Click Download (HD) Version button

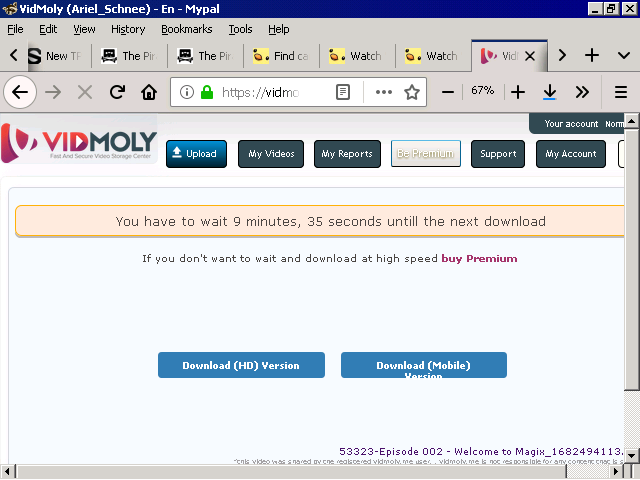click(x=241, y=365)
